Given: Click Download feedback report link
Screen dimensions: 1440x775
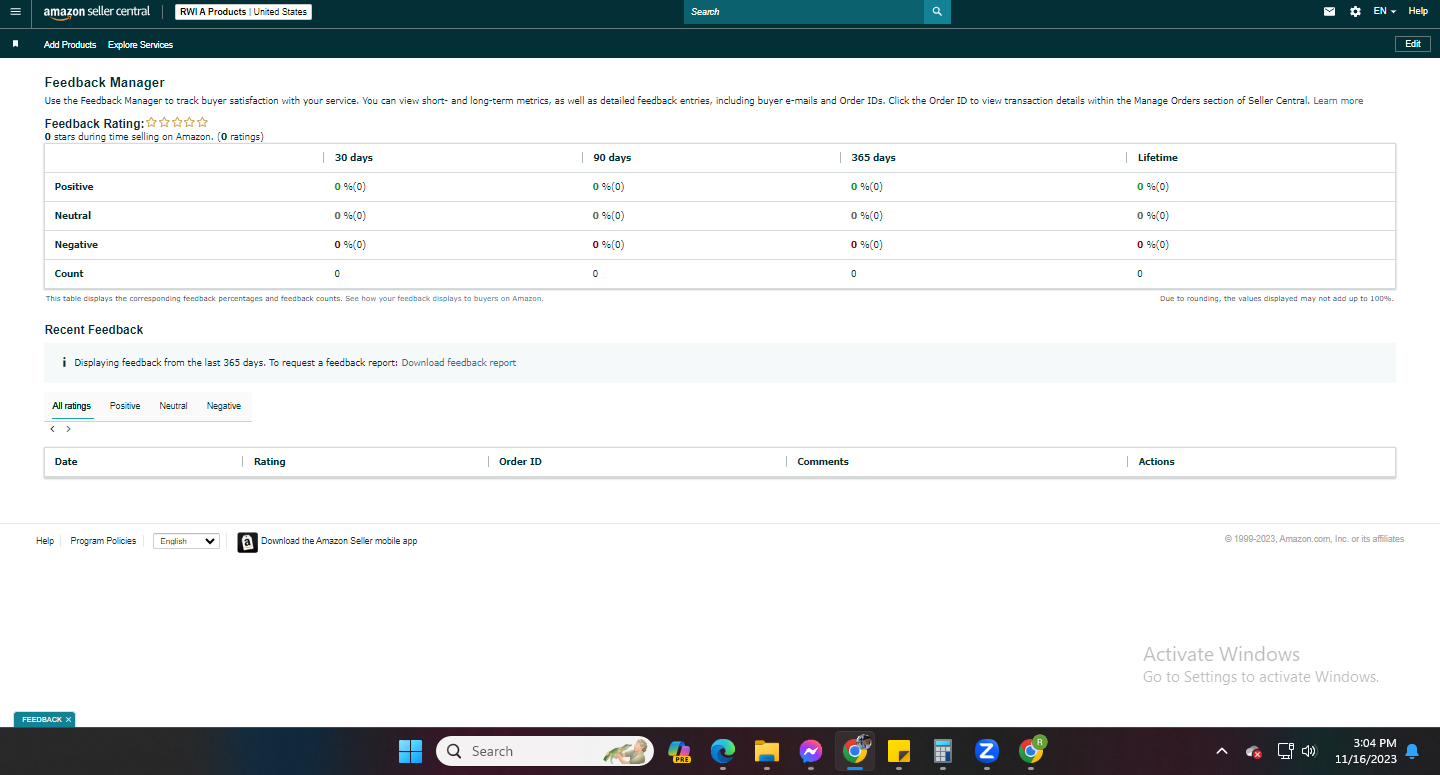Looking at the screenshot, I should click(459, 363).
